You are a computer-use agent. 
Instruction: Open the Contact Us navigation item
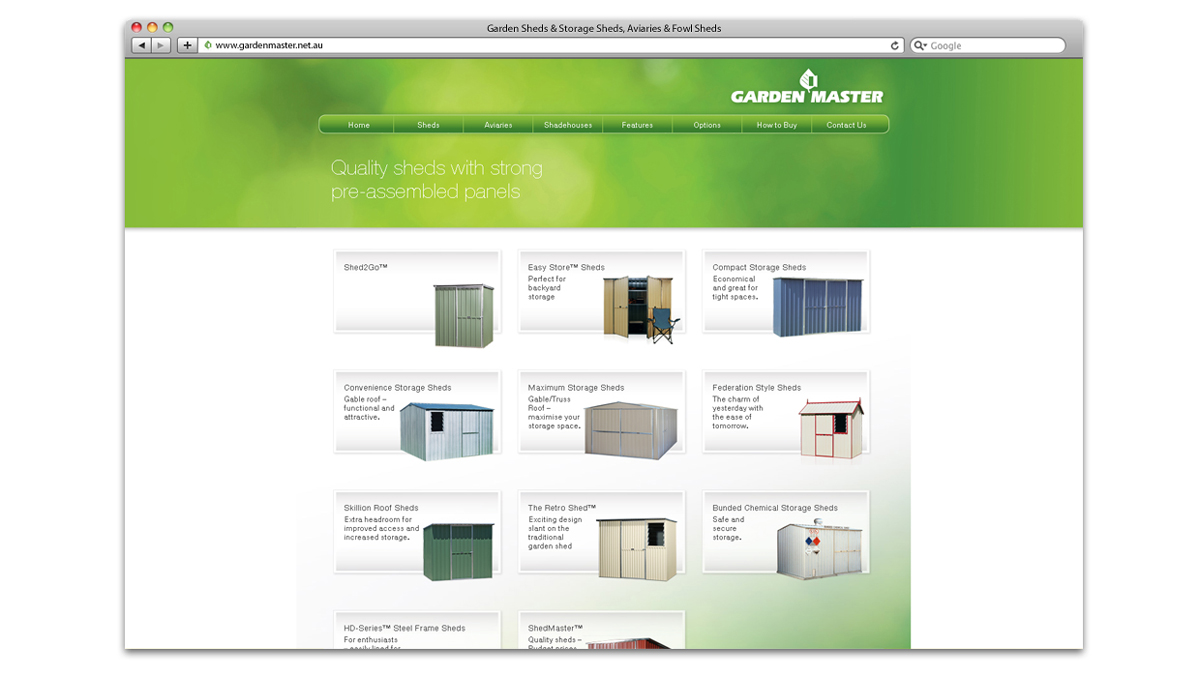[847, 125]
